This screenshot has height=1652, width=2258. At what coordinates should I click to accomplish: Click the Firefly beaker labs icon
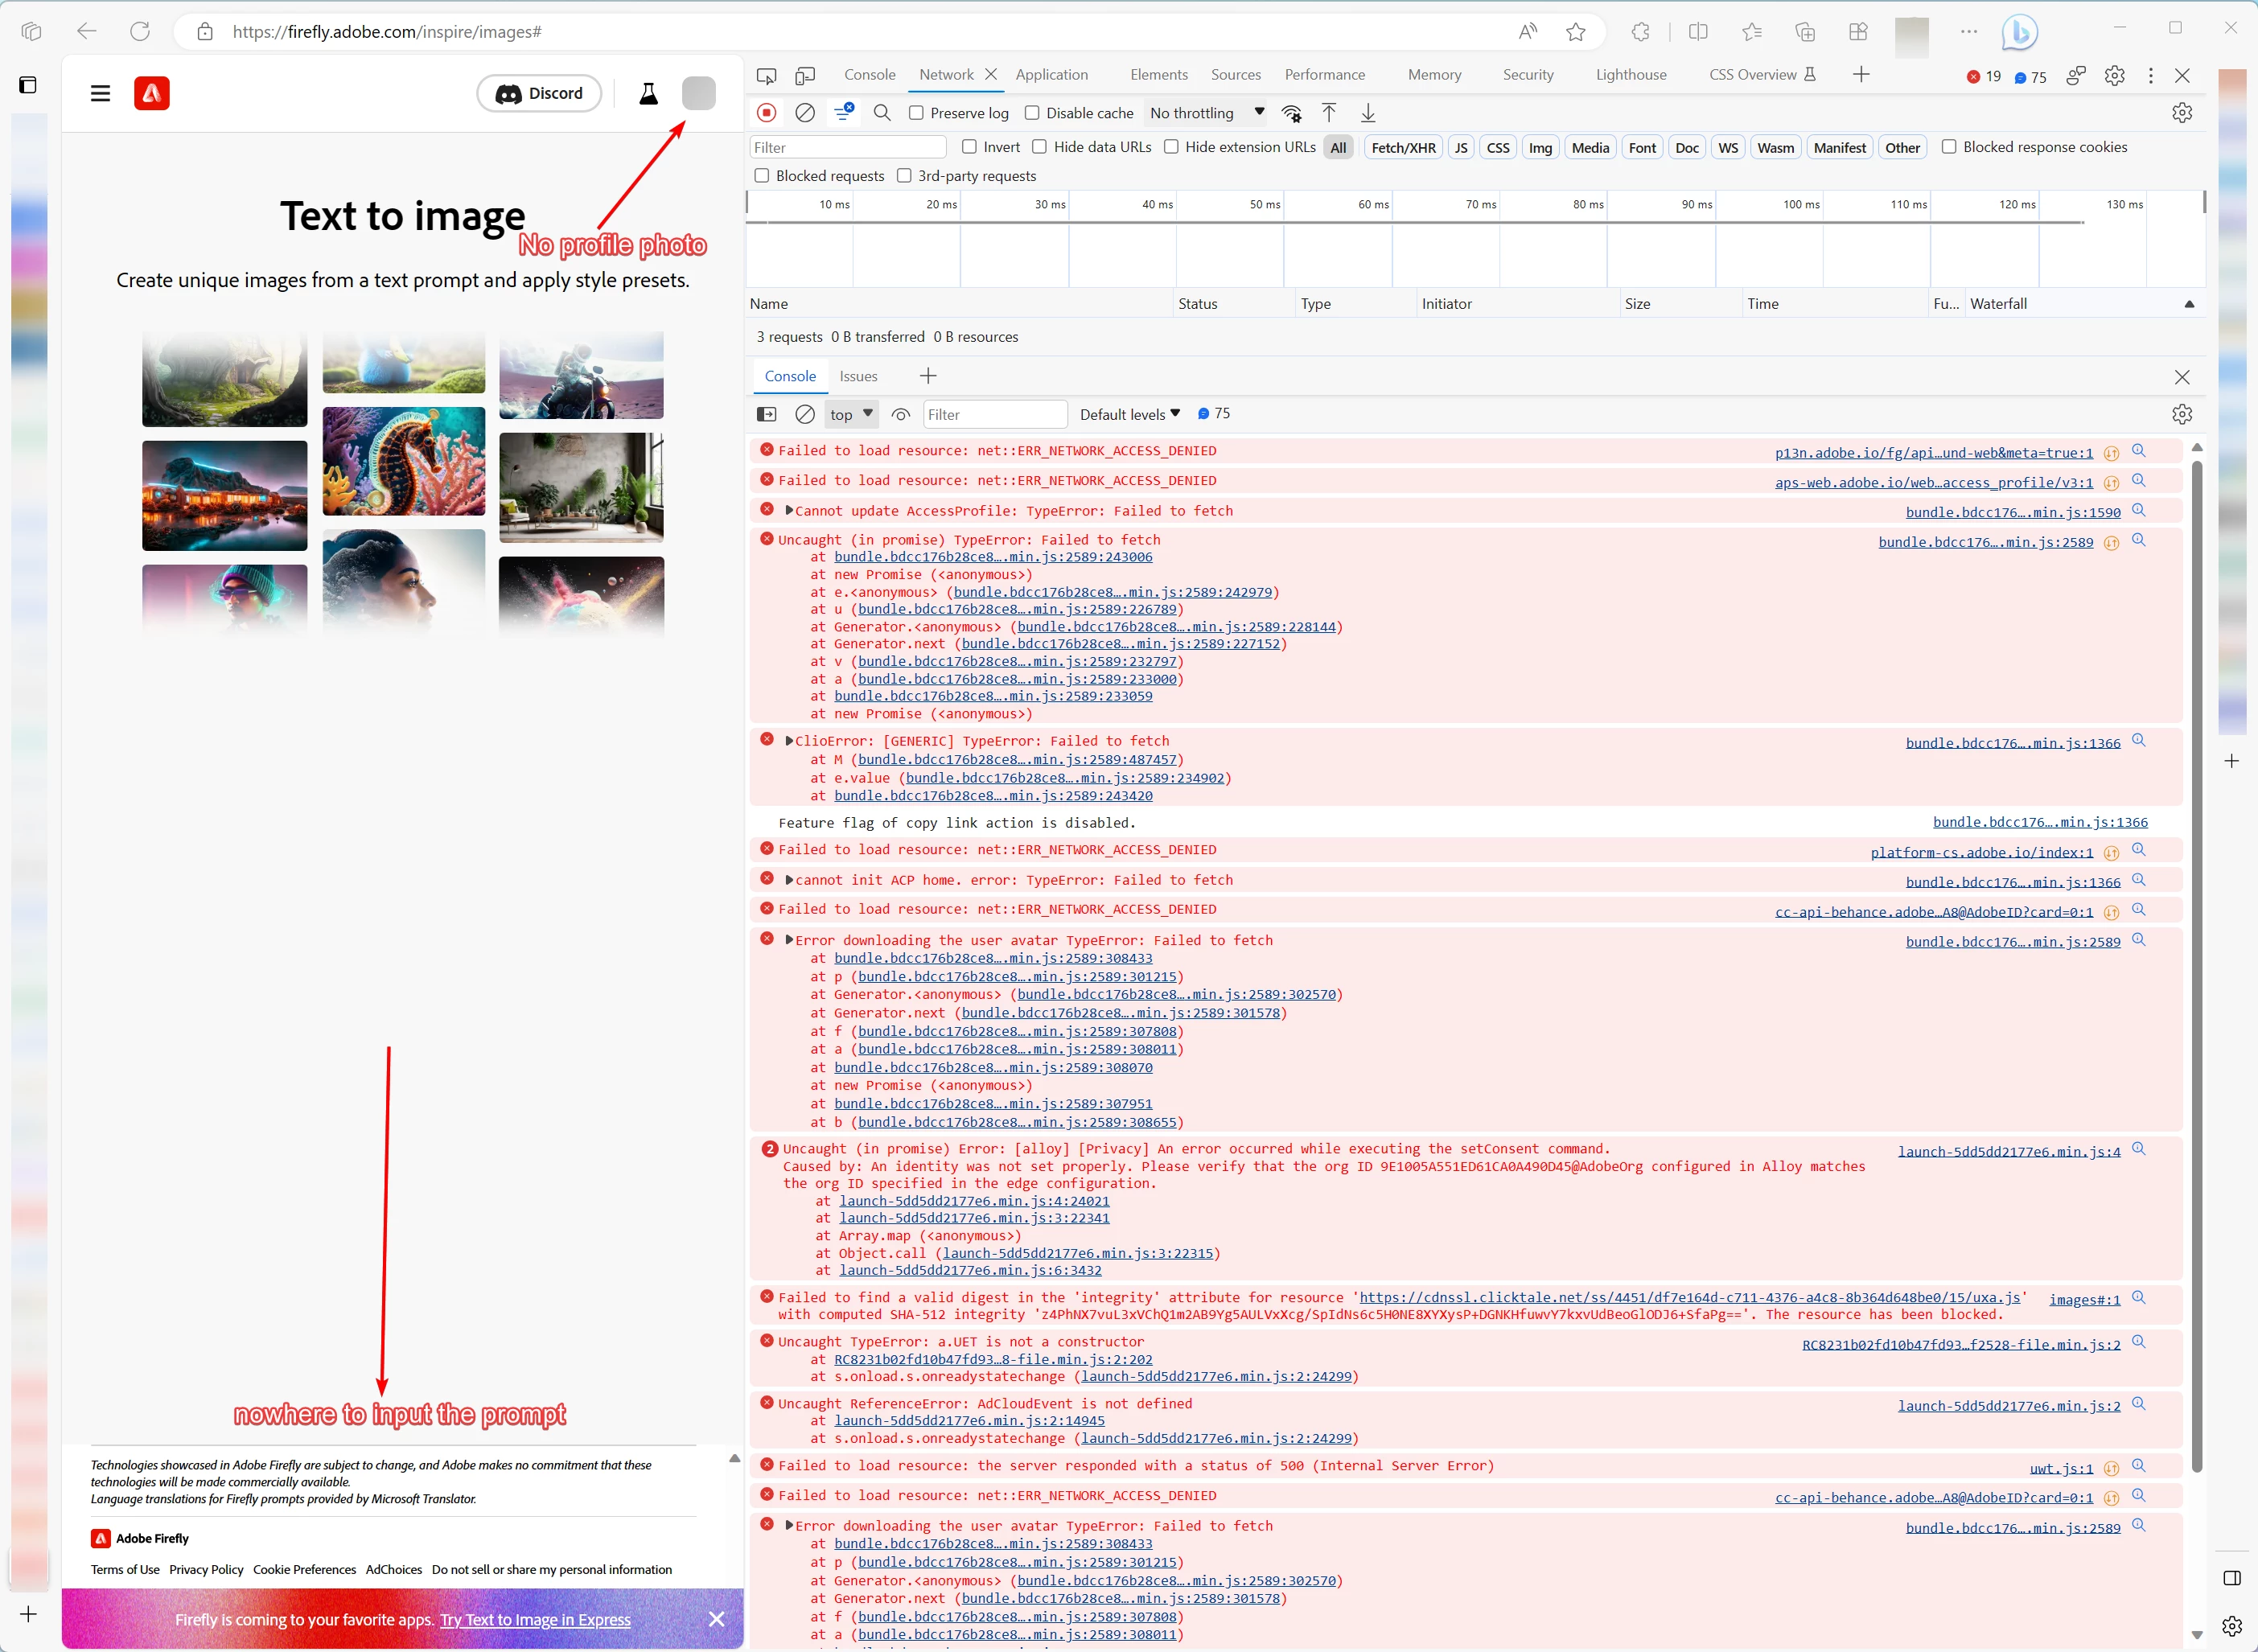[649, 94]
